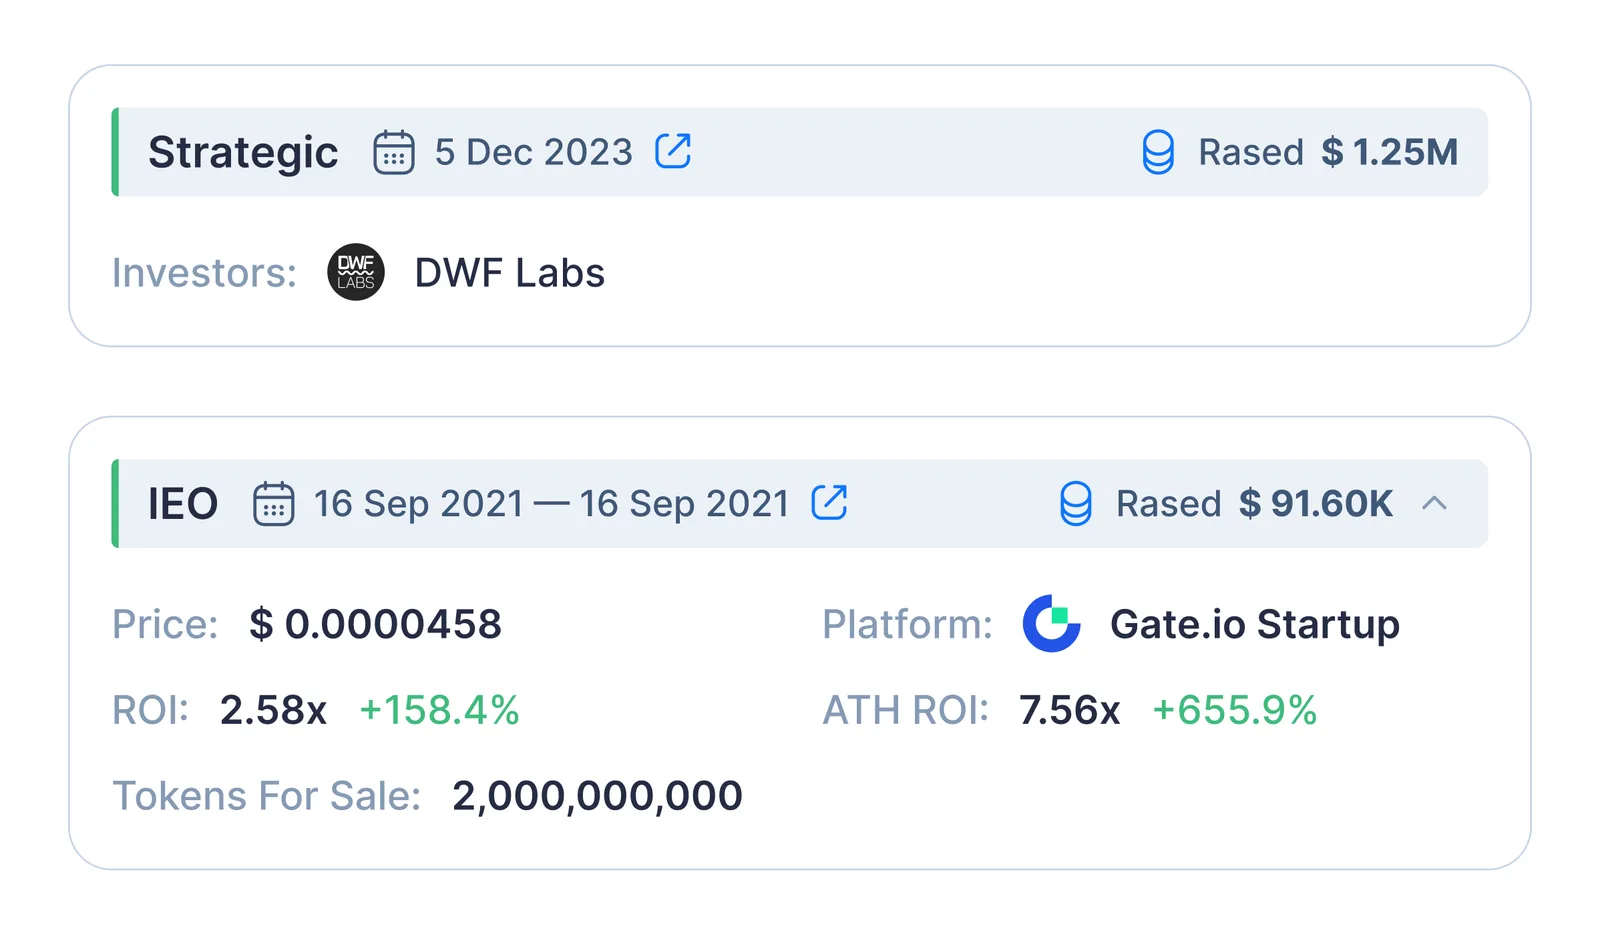This screenshot has height=935, width=1600.
Task: Select the IEO round title
Action: coord(183,504)
